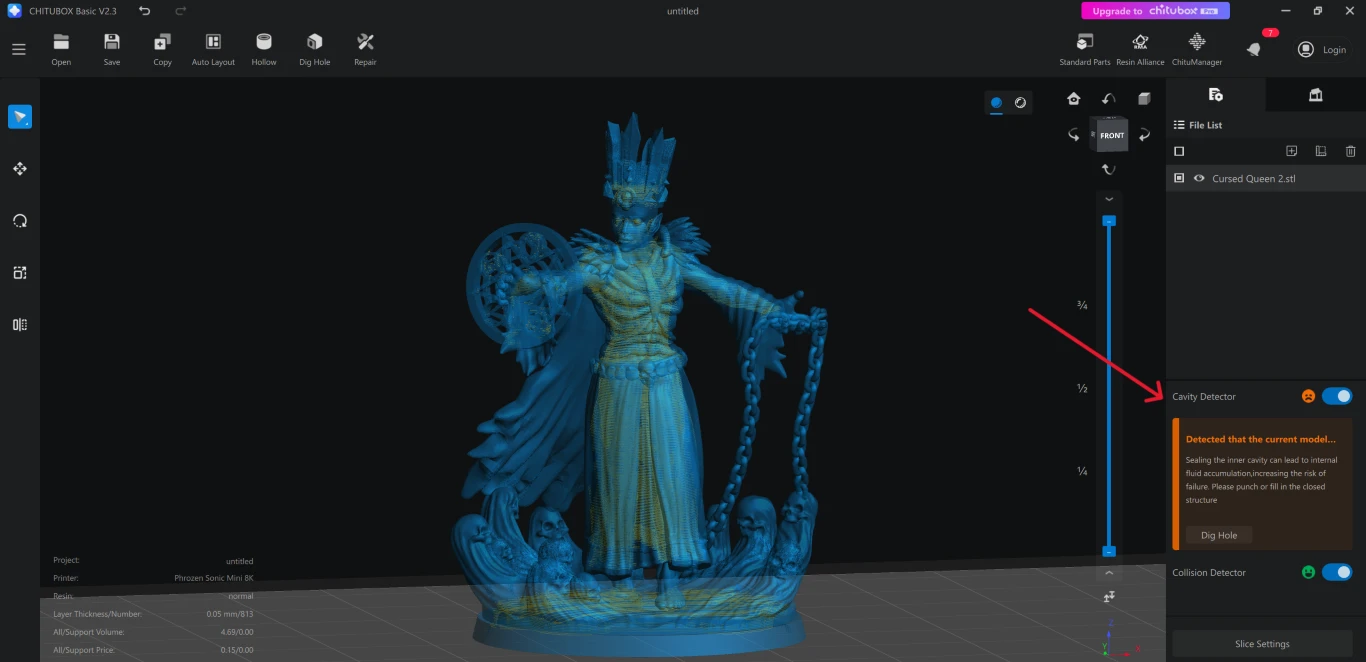The width and height of the screenshot is (1366, 662).
Task: Rotate view right with curved arrow
Action: pyautogui.click(x=1144, y=134)
